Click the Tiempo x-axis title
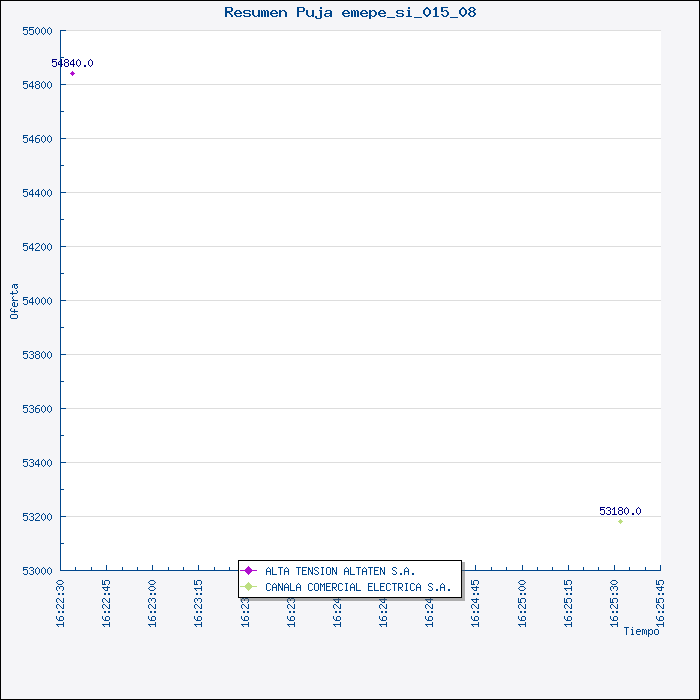 641,631
